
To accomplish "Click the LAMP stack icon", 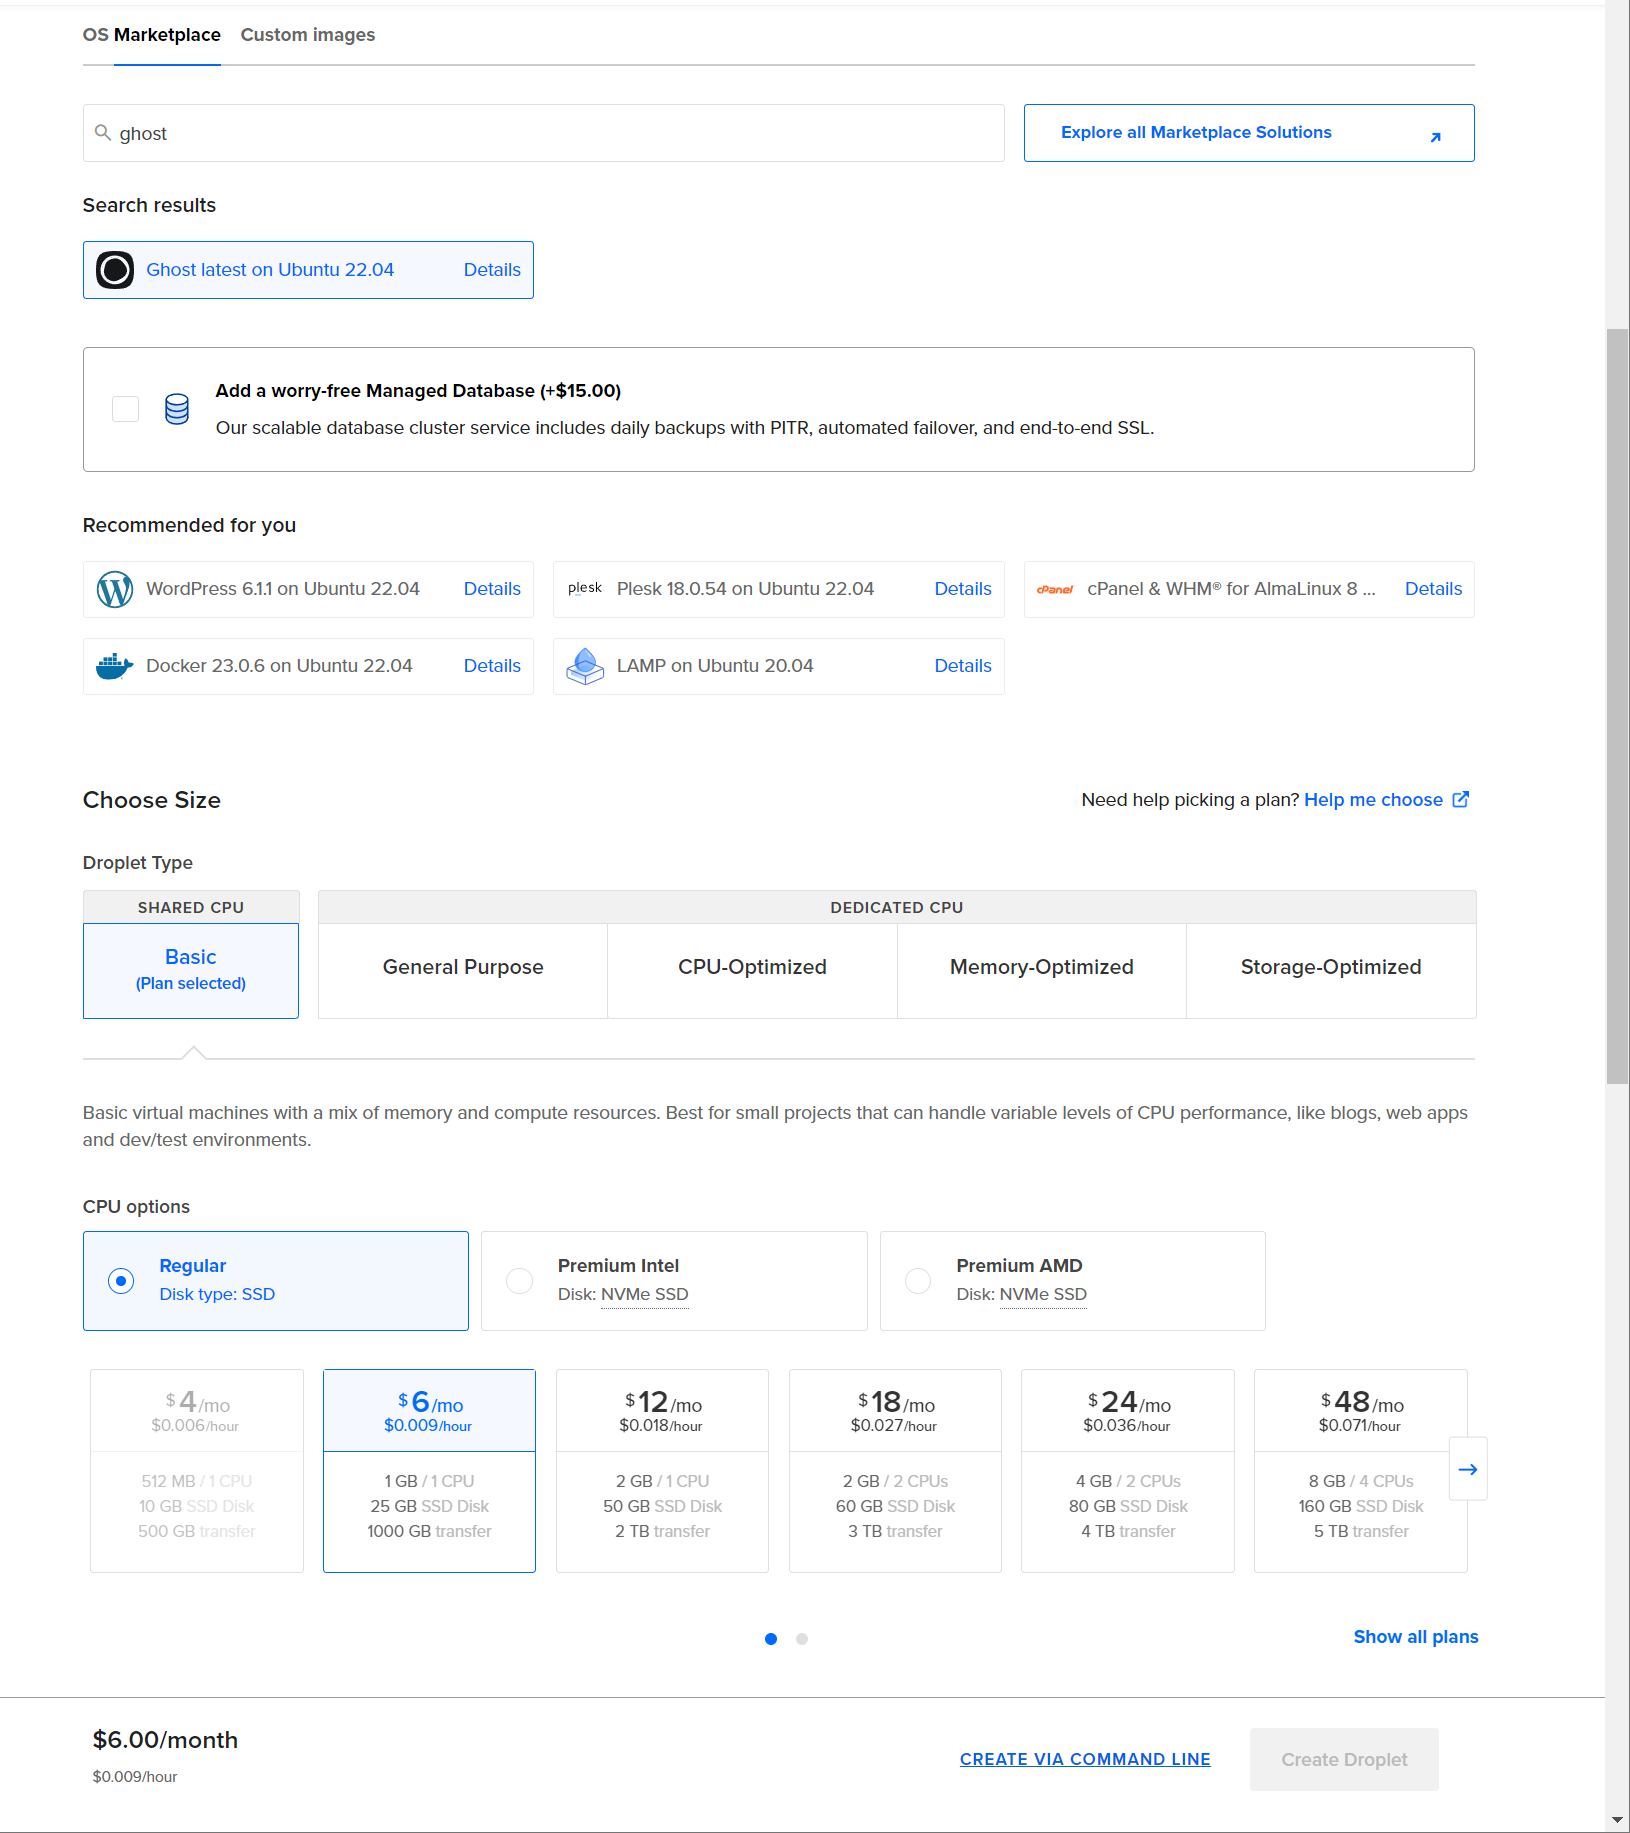I will click(585, 665).
